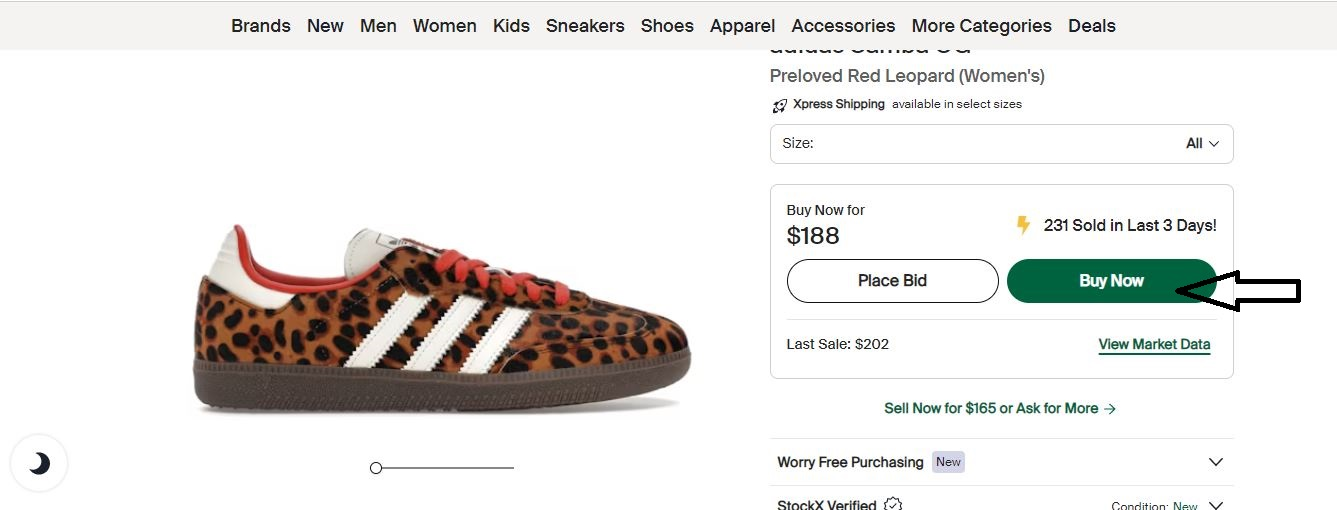The width and height of the screenshot is (1337, 510).
Task: Click the image rotation slider handle
Action: tap(376, 468)
